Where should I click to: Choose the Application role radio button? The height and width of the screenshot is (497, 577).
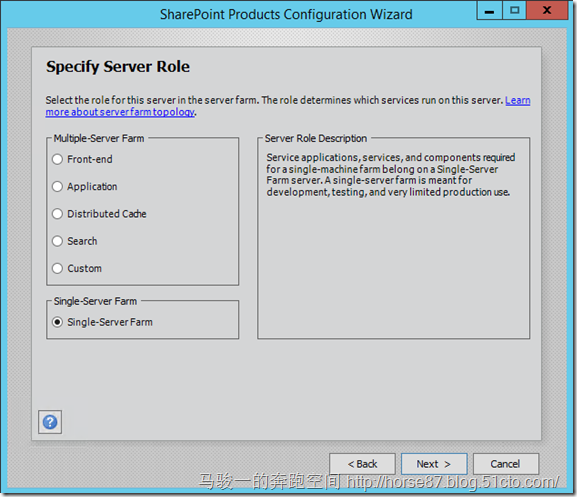coord(57,187)
